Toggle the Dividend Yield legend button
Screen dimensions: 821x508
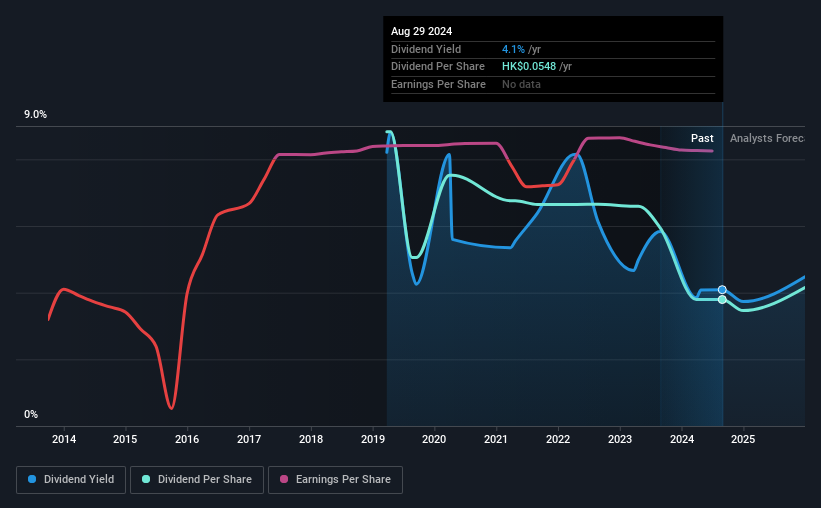[x=71, y=480]
